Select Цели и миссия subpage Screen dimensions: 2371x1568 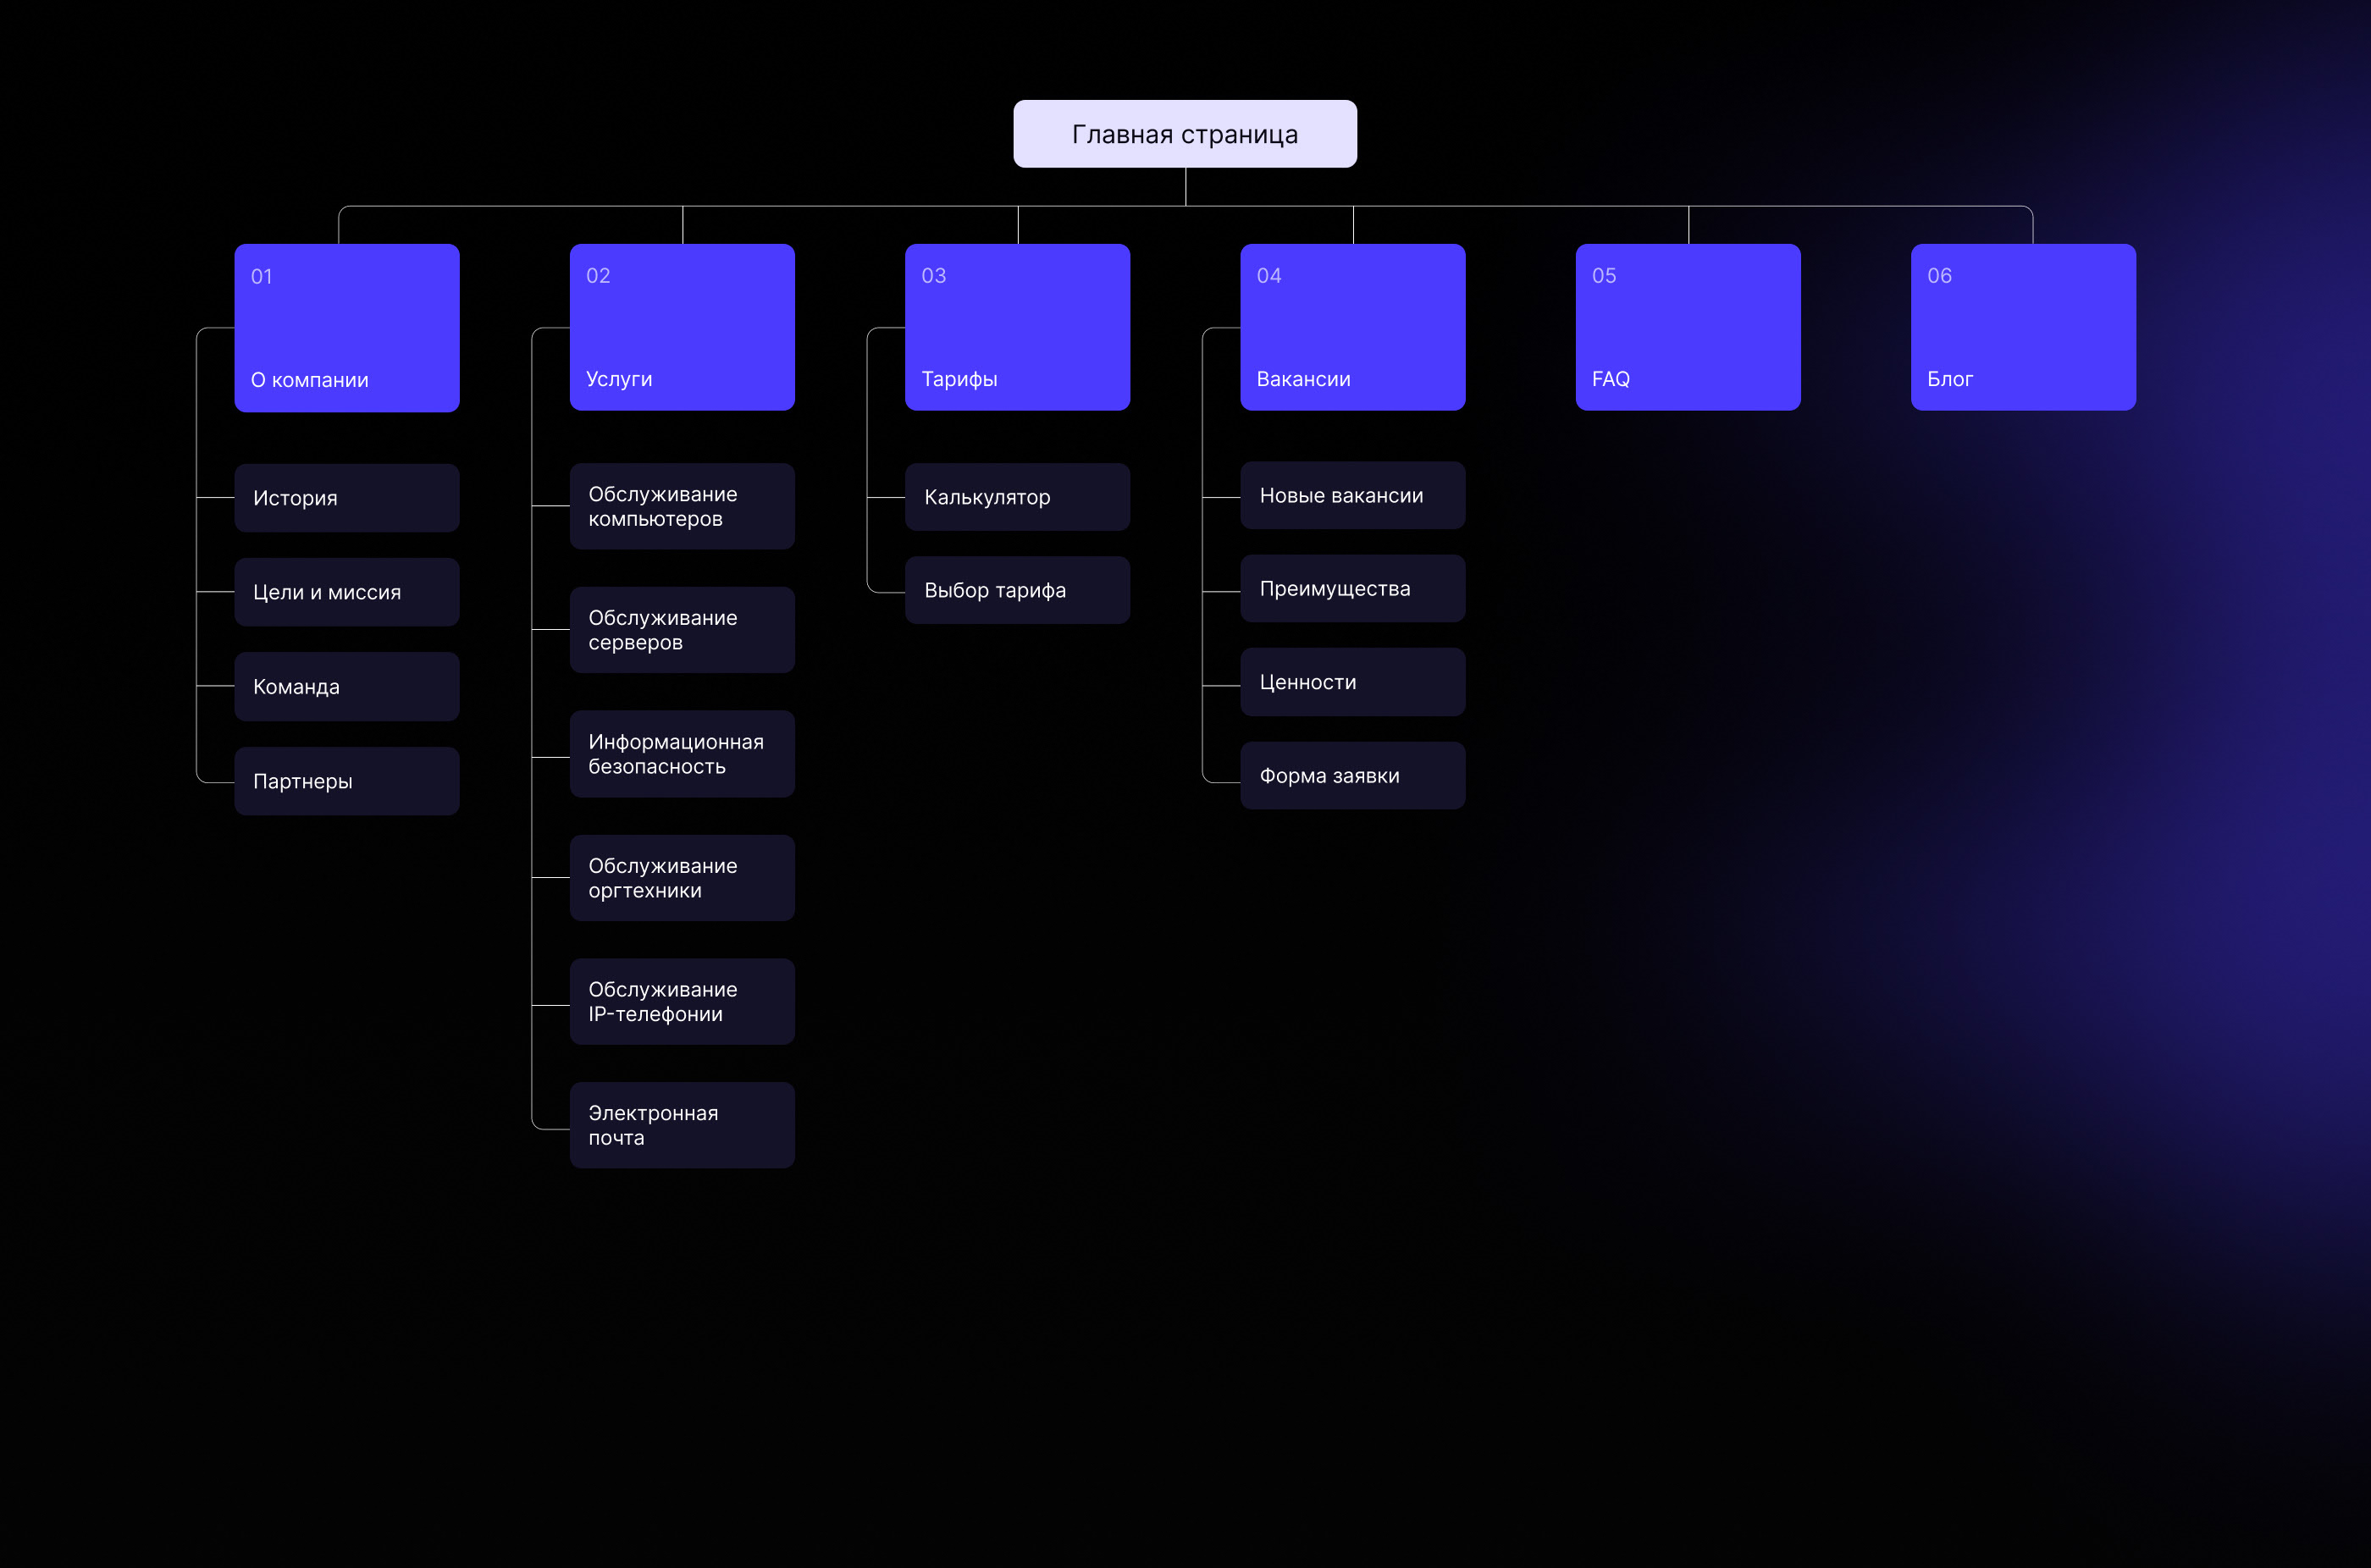346,592
